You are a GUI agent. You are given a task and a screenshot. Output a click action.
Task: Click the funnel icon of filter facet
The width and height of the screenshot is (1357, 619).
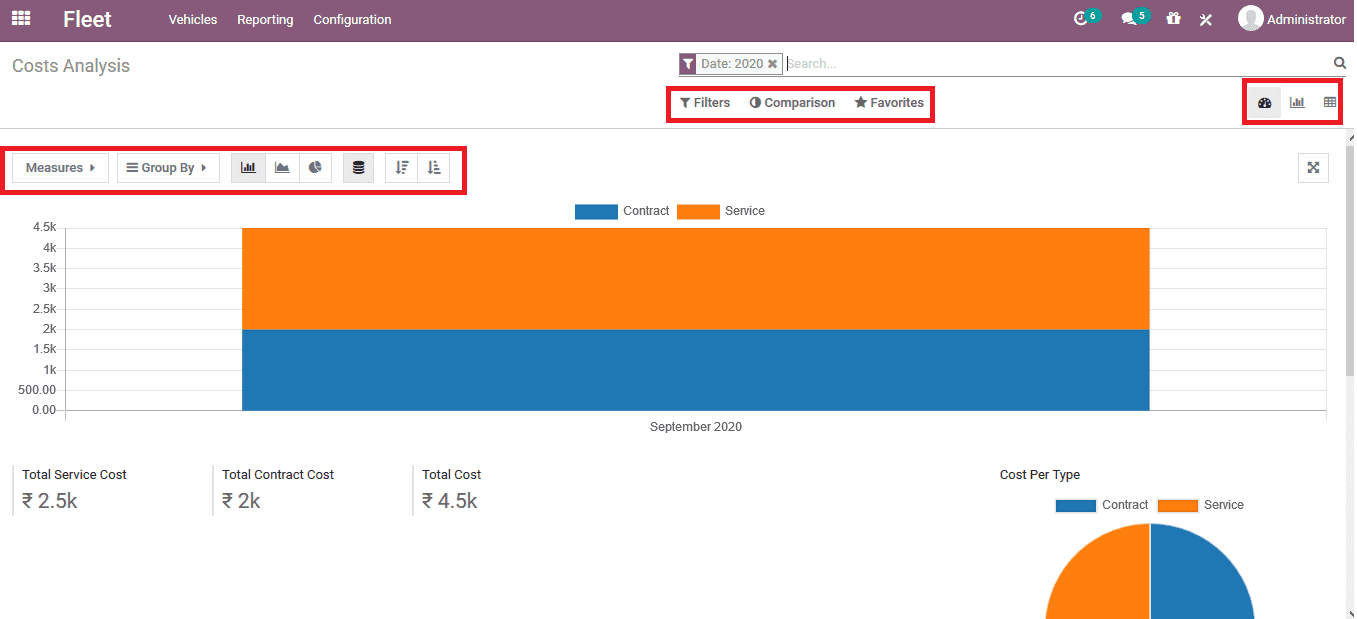pos(688,63)
